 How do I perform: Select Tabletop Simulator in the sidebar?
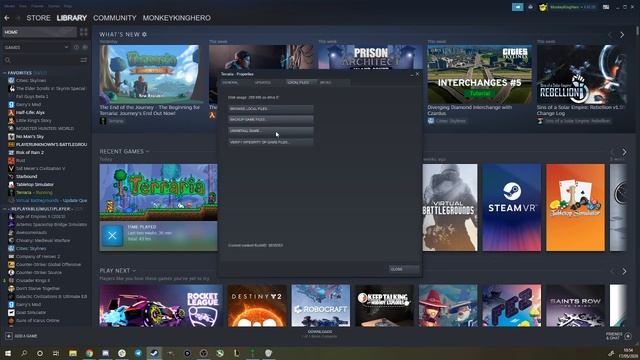click(x=35, y=184)
